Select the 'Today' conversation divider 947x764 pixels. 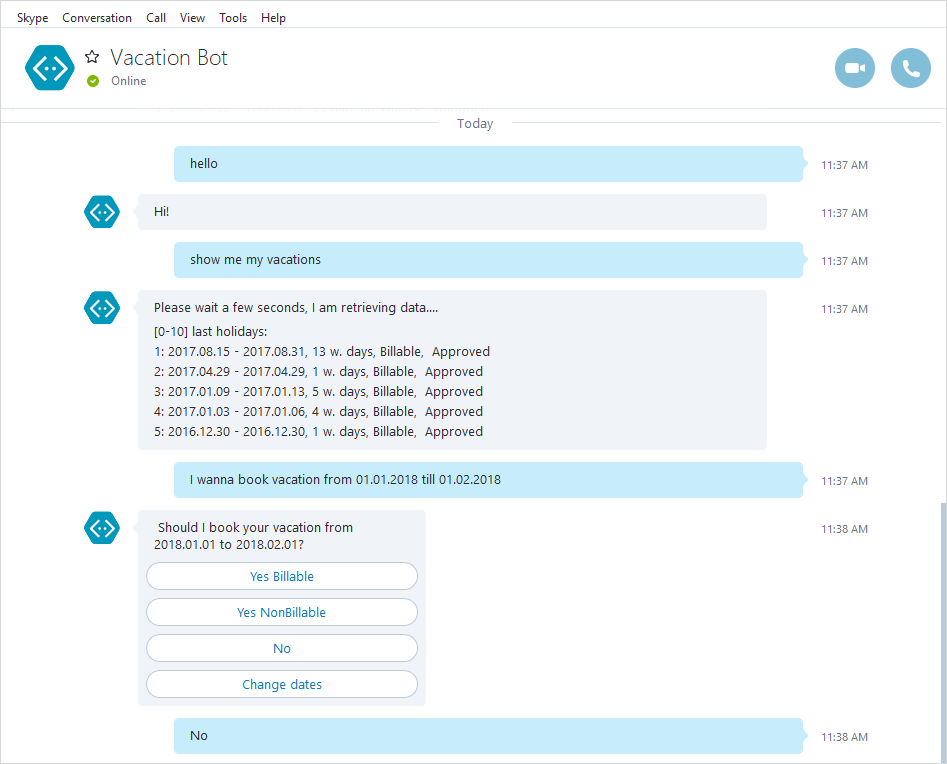(x=474, y=123)
